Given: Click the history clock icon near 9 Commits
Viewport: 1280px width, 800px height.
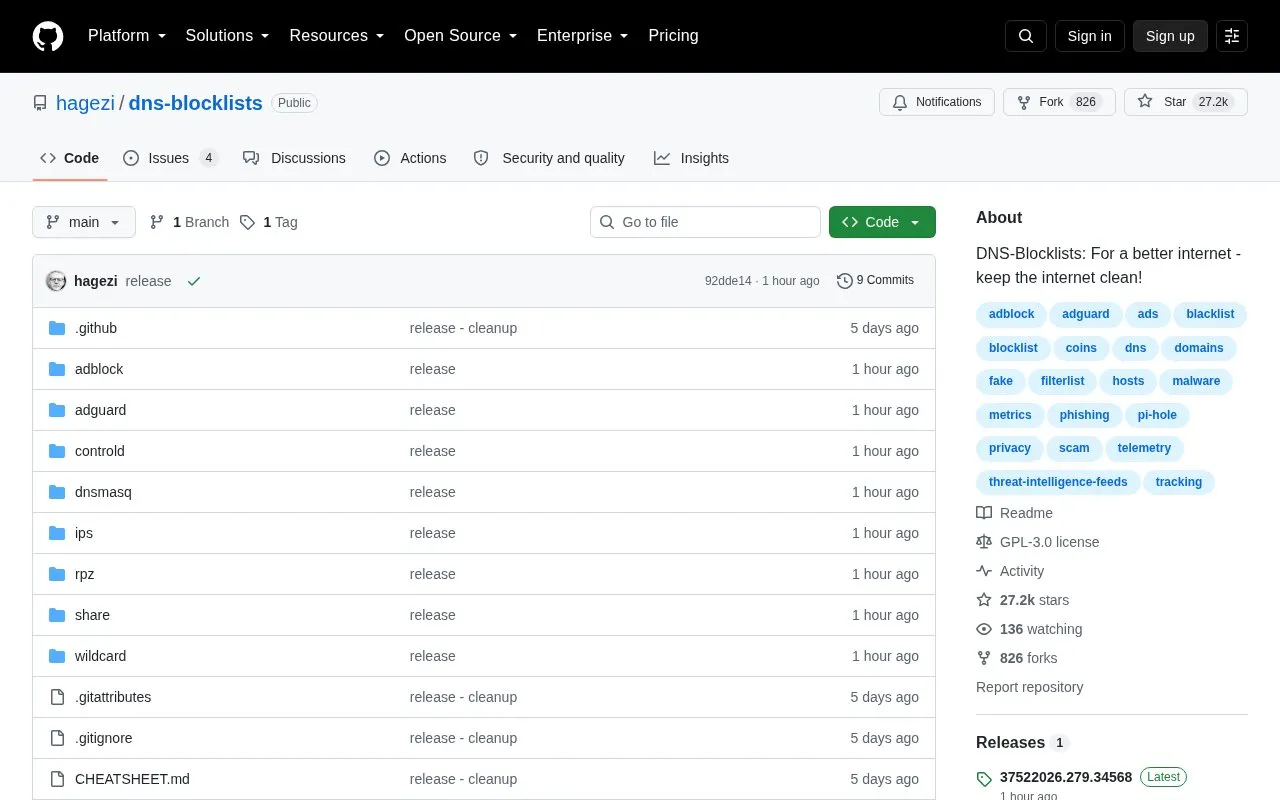Looking at the screenshot, I should pos(845,281).
